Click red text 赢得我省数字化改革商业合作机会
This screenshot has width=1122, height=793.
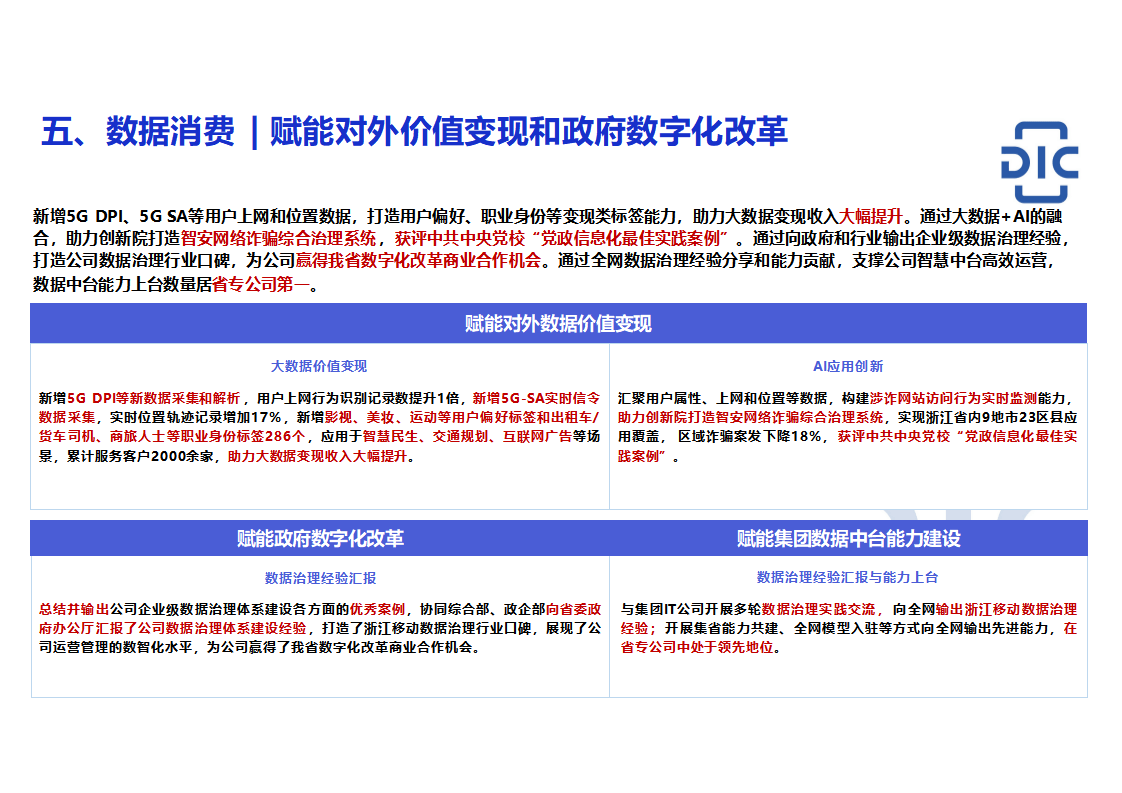418,261
